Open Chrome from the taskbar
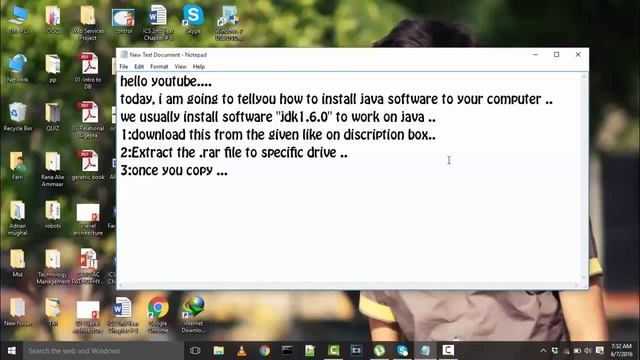The width and height of the screenshot is (640, 360). coord(264,351)
